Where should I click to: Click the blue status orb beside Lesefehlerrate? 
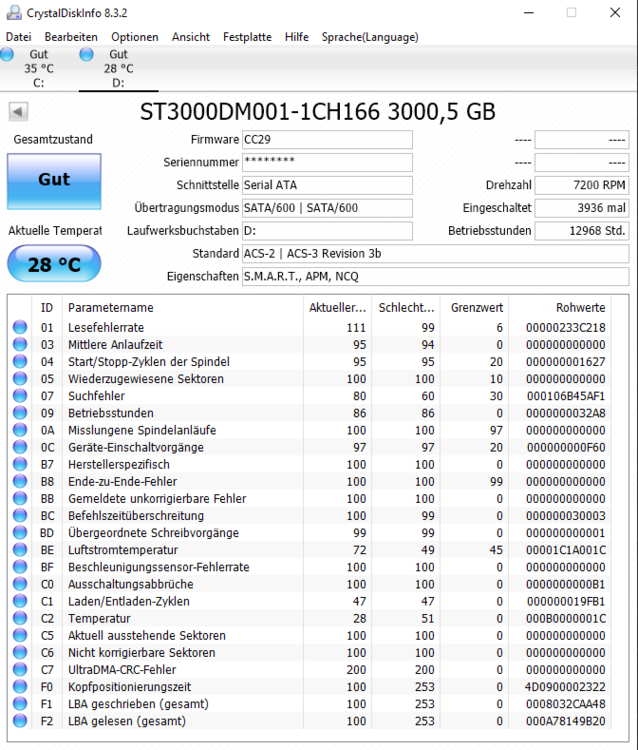pyautogui.click(x=20, y=328)
